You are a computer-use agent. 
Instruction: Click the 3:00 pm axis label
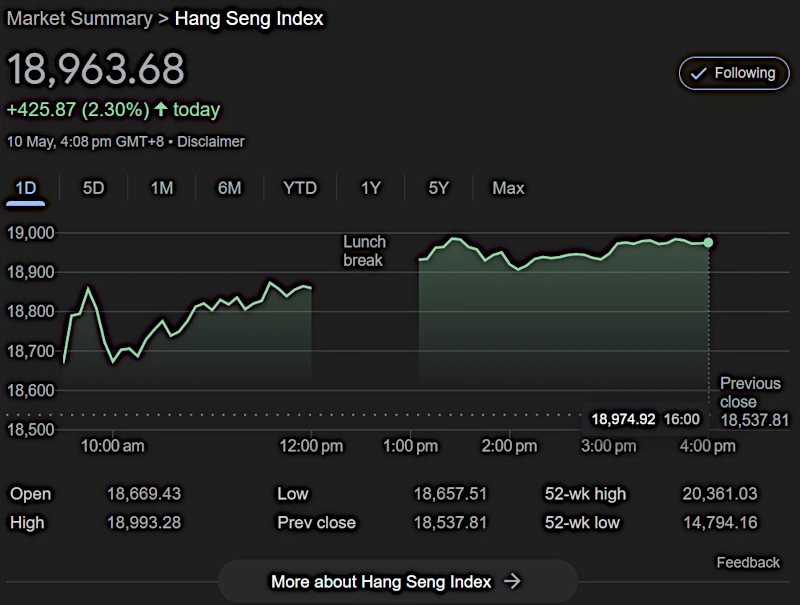(608, 446)
